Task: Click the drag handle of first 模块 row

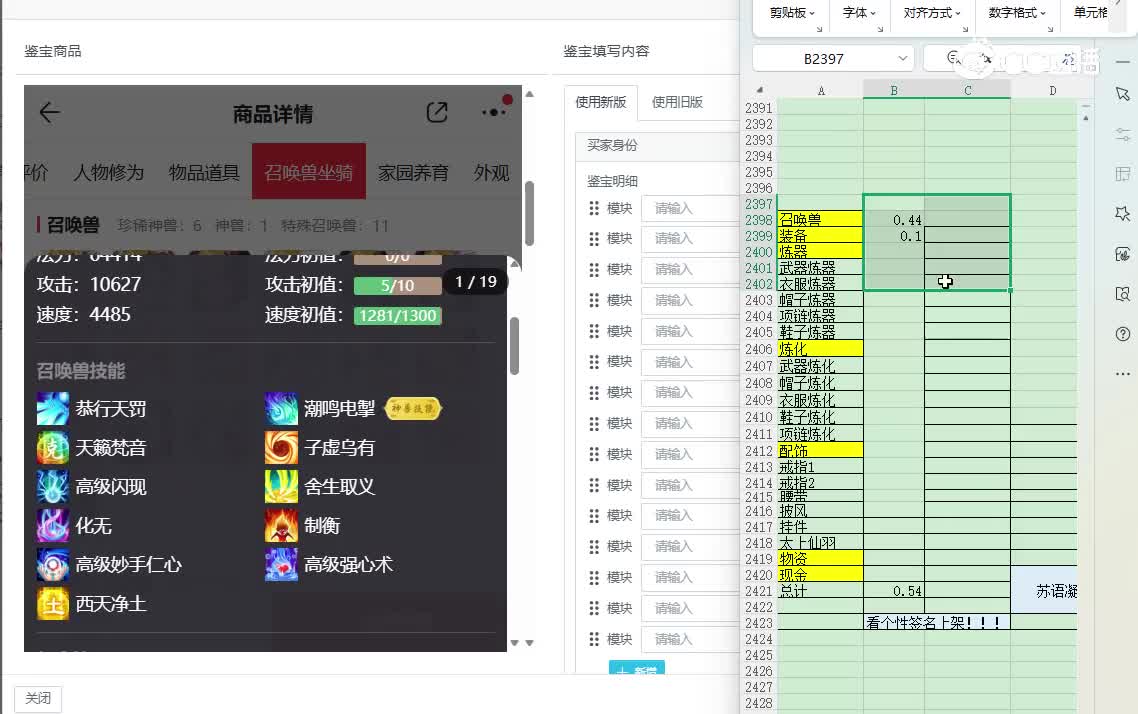Action: point(594,208)
